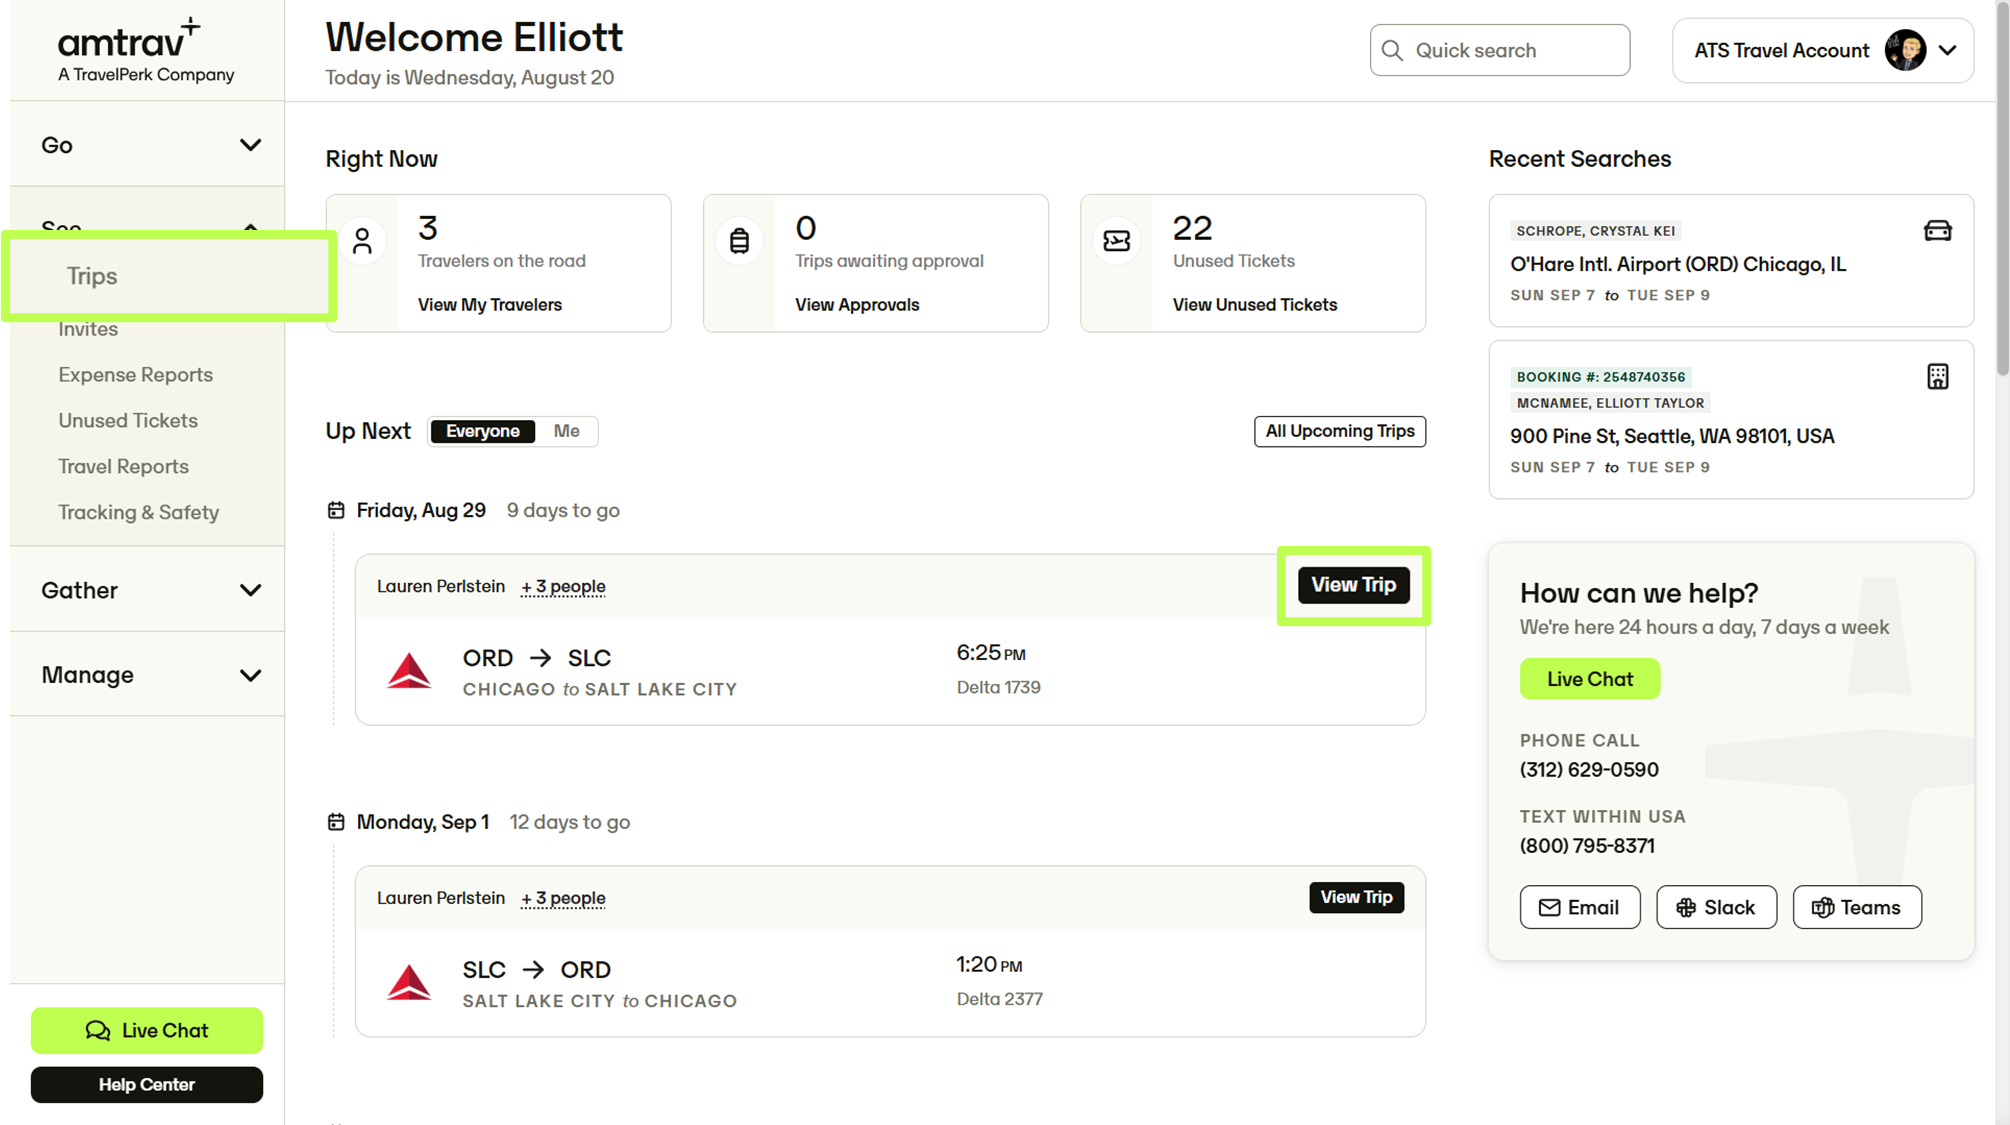This screenshot has height=1125, width=2010.
Task: Expand the Manage sidebar section
Action: pyautogui.click(x=148, y=675)
